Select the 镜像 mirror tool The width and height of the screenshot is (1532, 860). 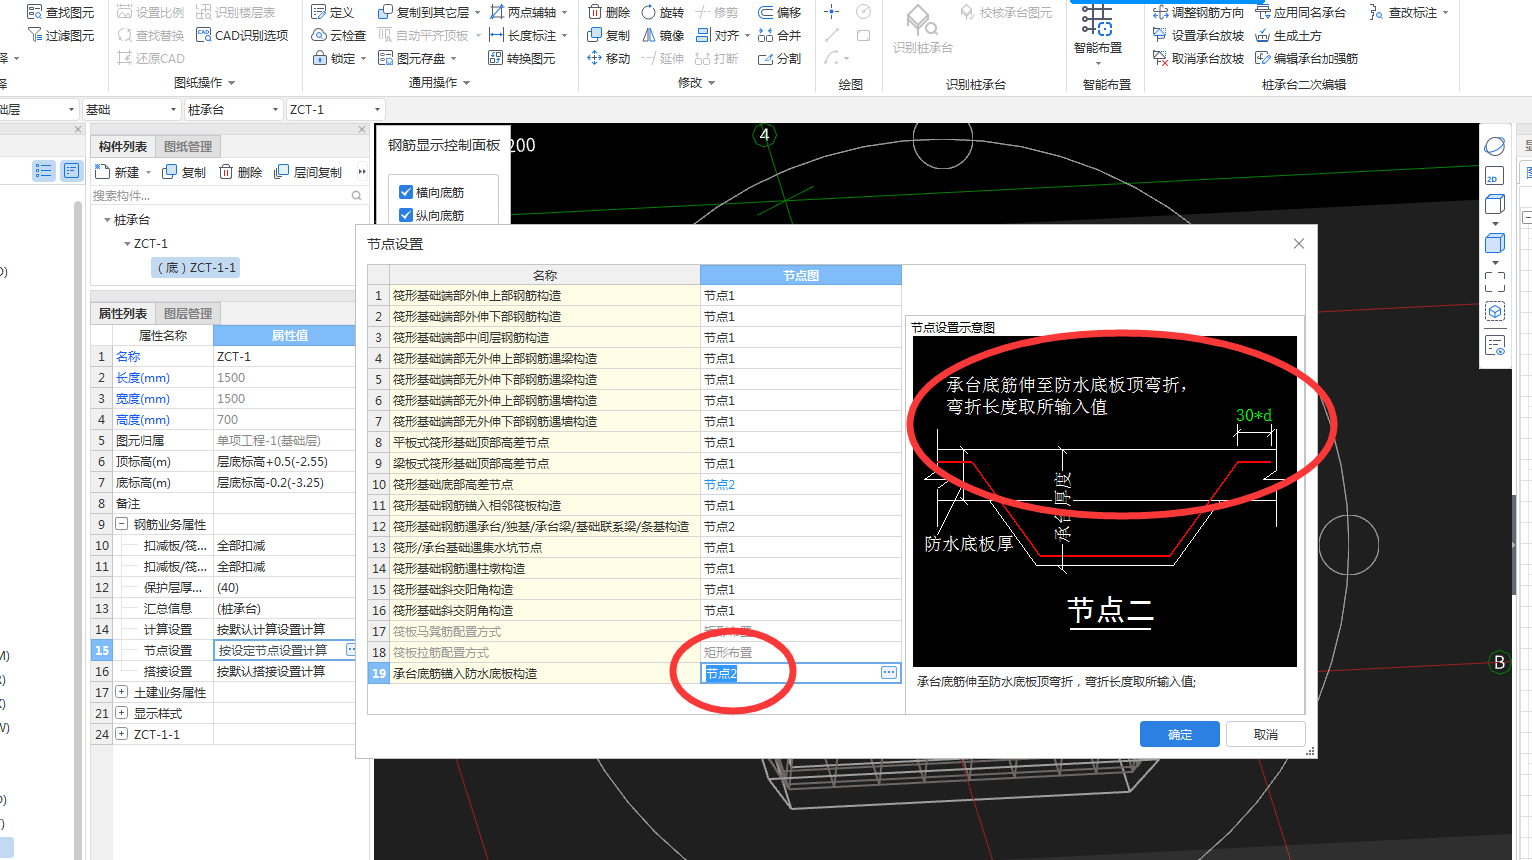pos(663,35)
